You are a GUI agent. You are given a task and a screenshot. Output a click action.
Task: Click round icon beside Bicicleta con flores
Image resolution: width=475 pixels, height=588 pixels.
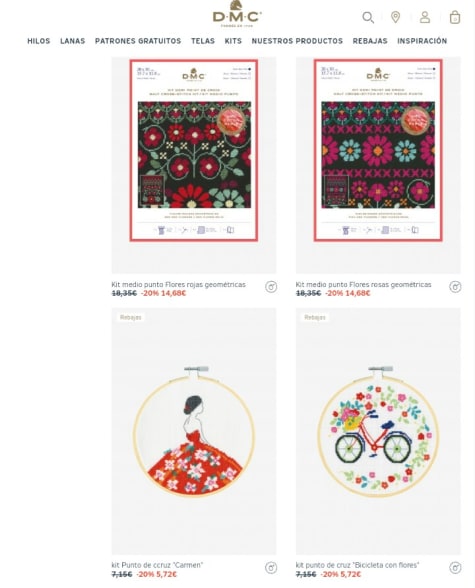click(455, 568)
